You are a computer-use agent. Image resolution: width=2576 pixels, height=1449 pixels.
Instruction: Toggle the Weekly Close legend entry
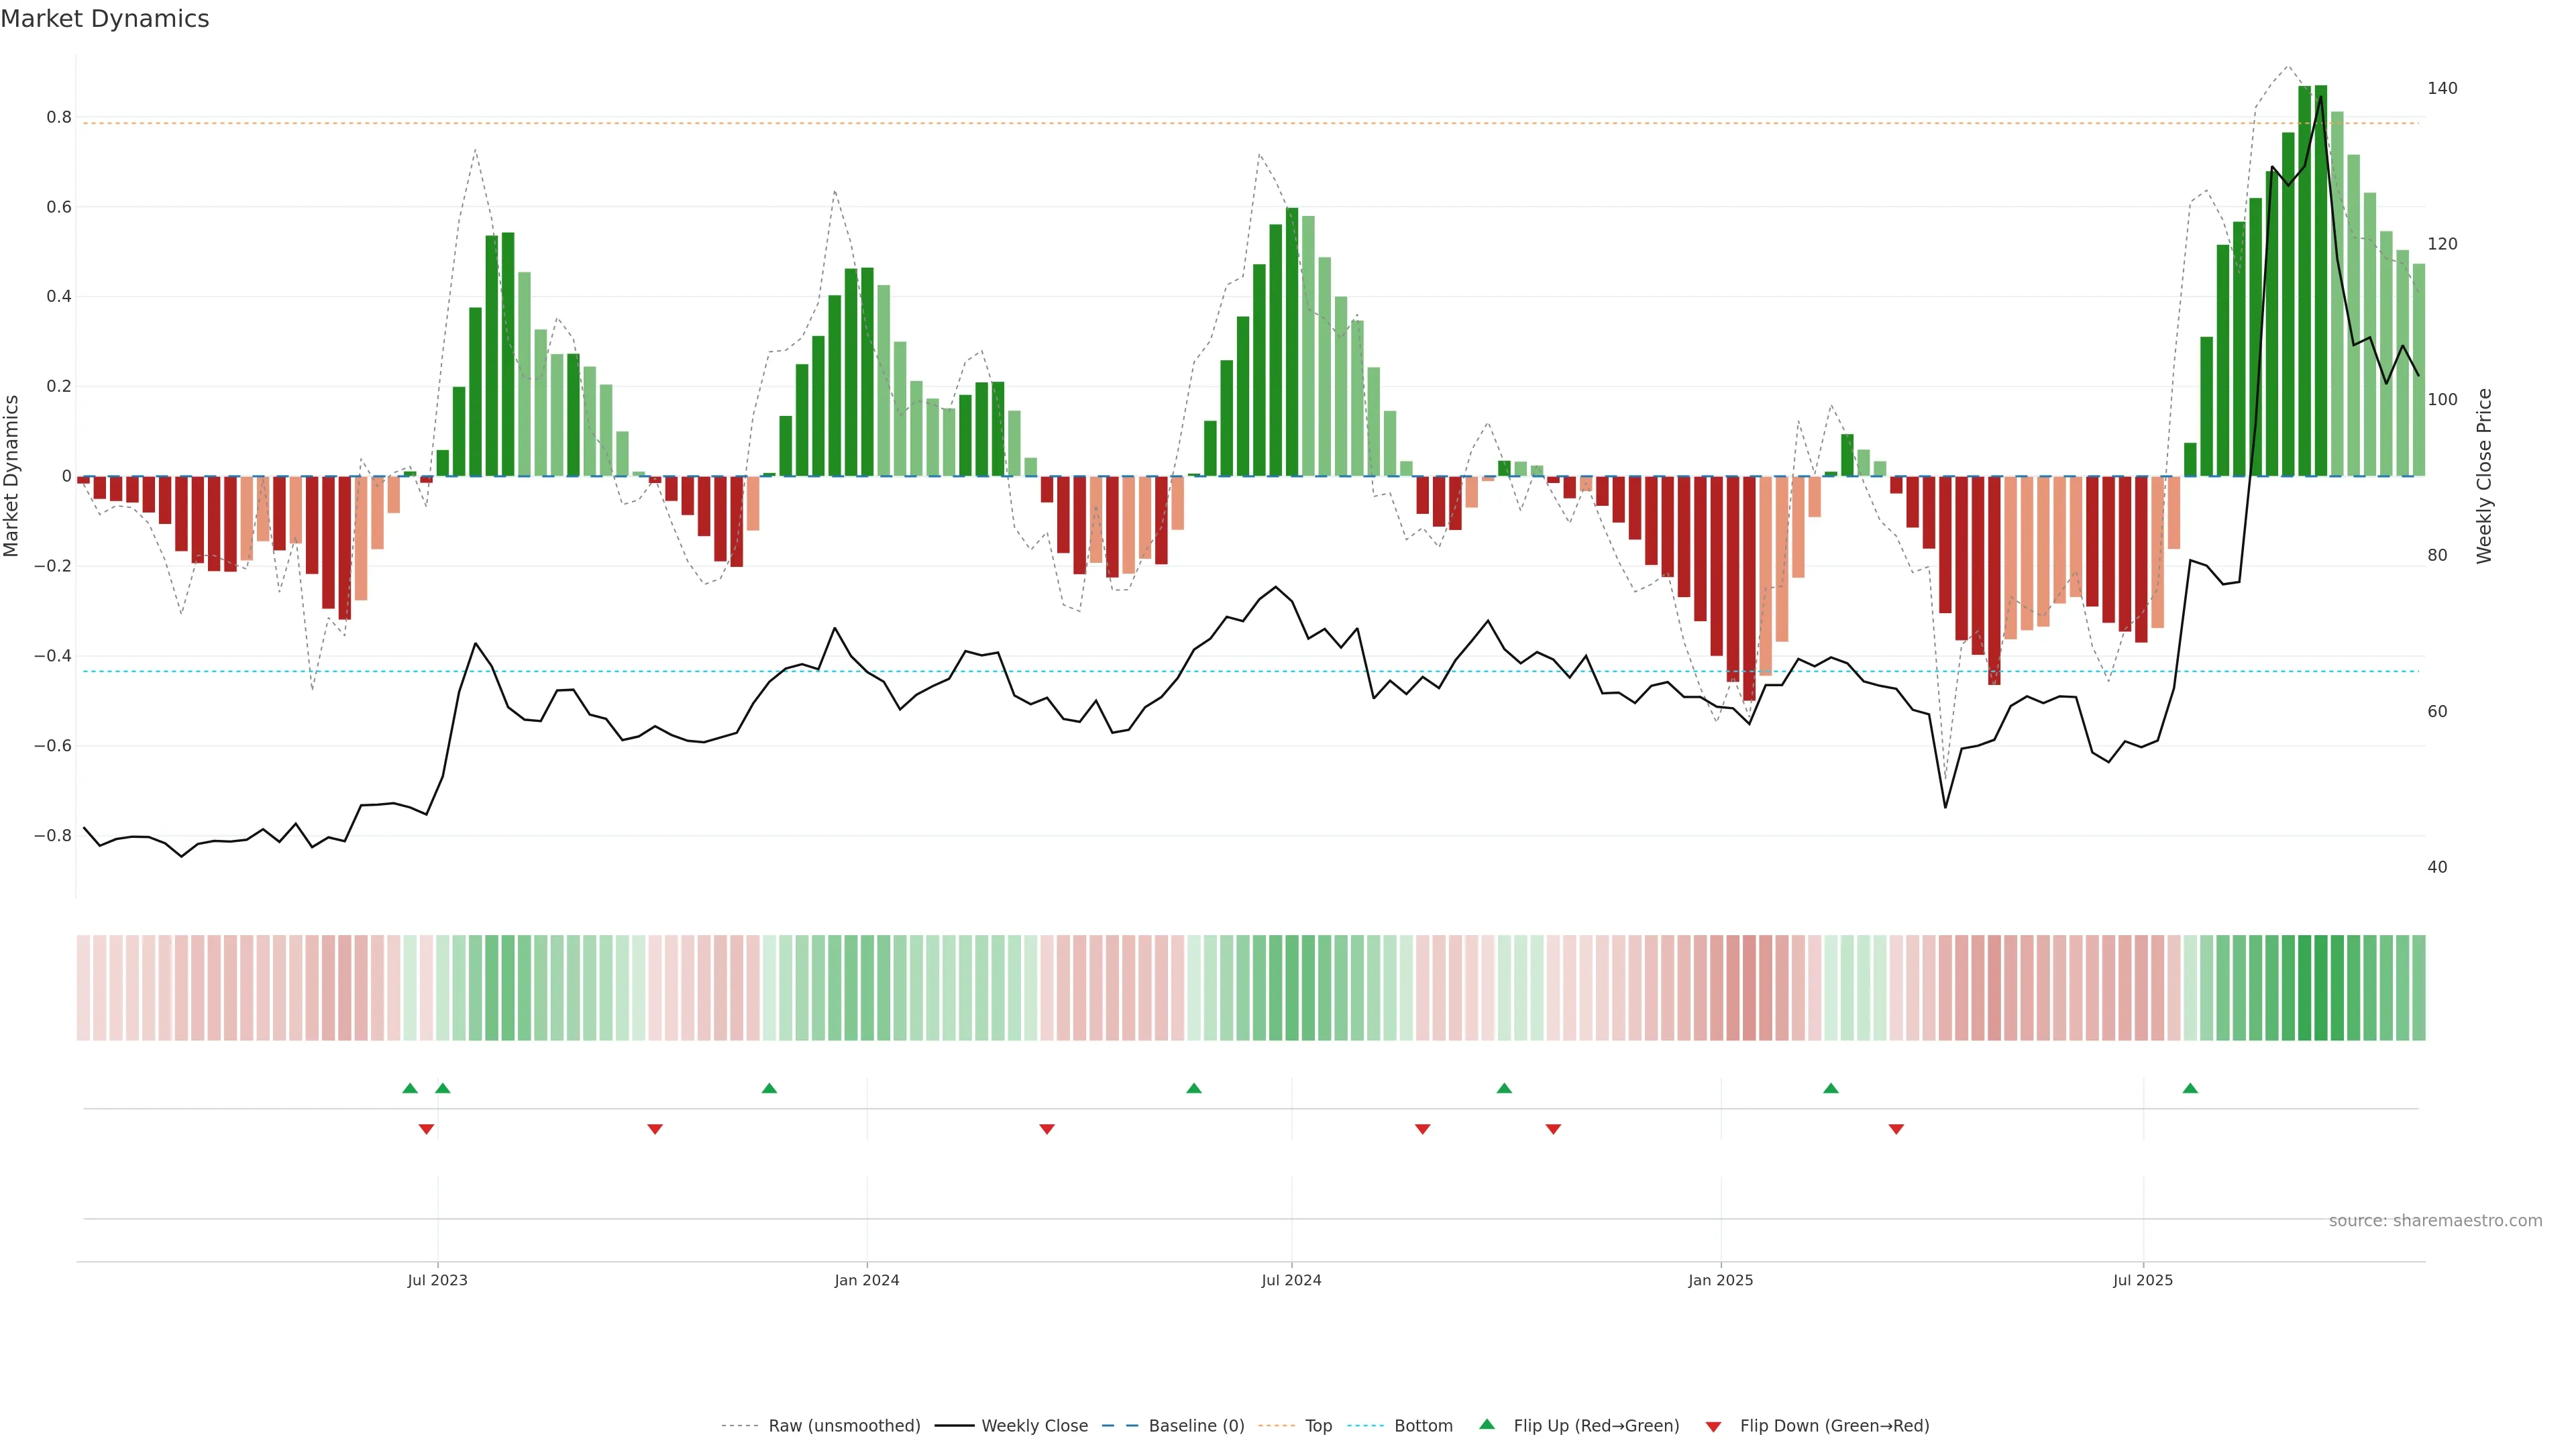1034,1426
